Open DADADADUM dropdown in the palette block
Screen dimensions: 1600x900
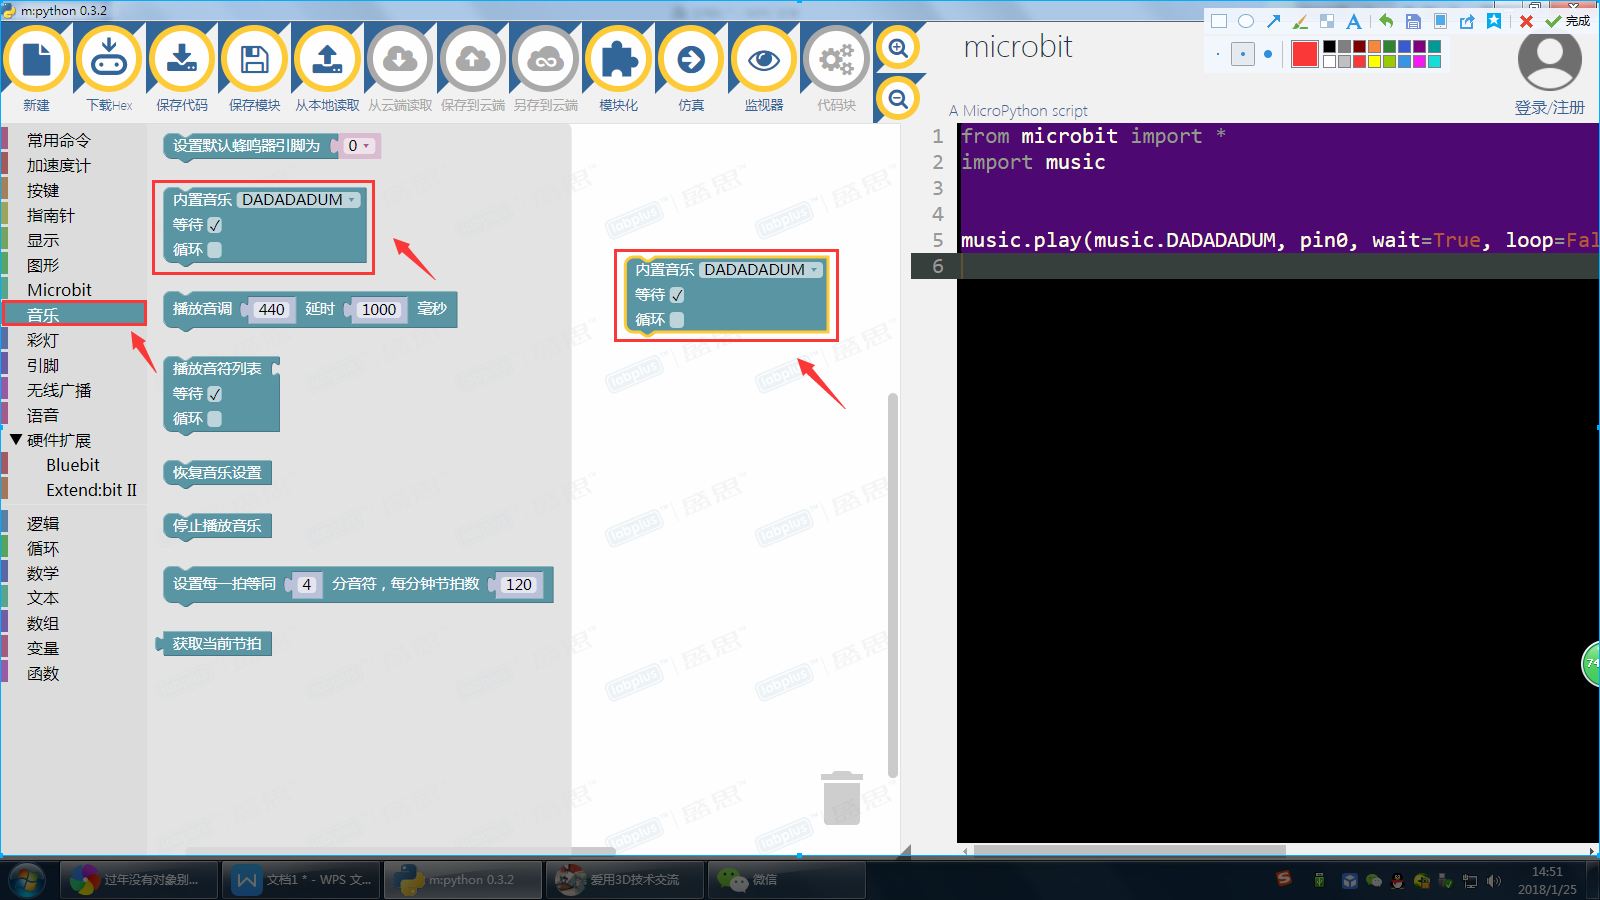pyautogui.click(x=299, y=200)
